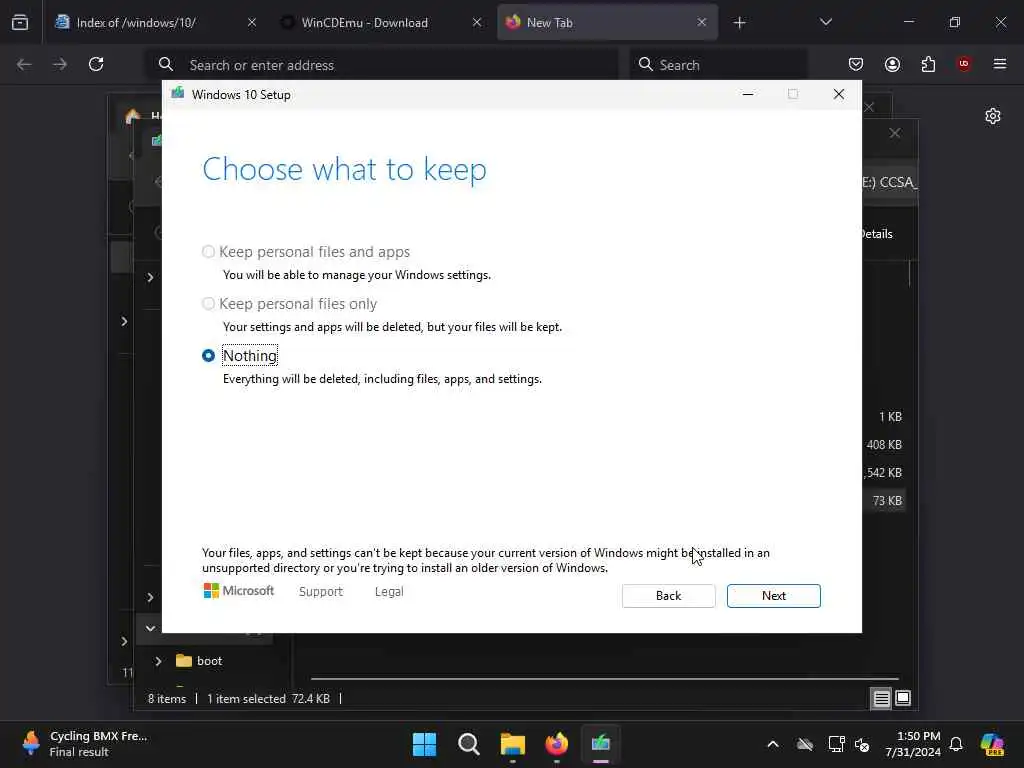Viewport: 1024px width, 768px height.
Task: Open the Firefox hamburger menu
Action: 1000,64
